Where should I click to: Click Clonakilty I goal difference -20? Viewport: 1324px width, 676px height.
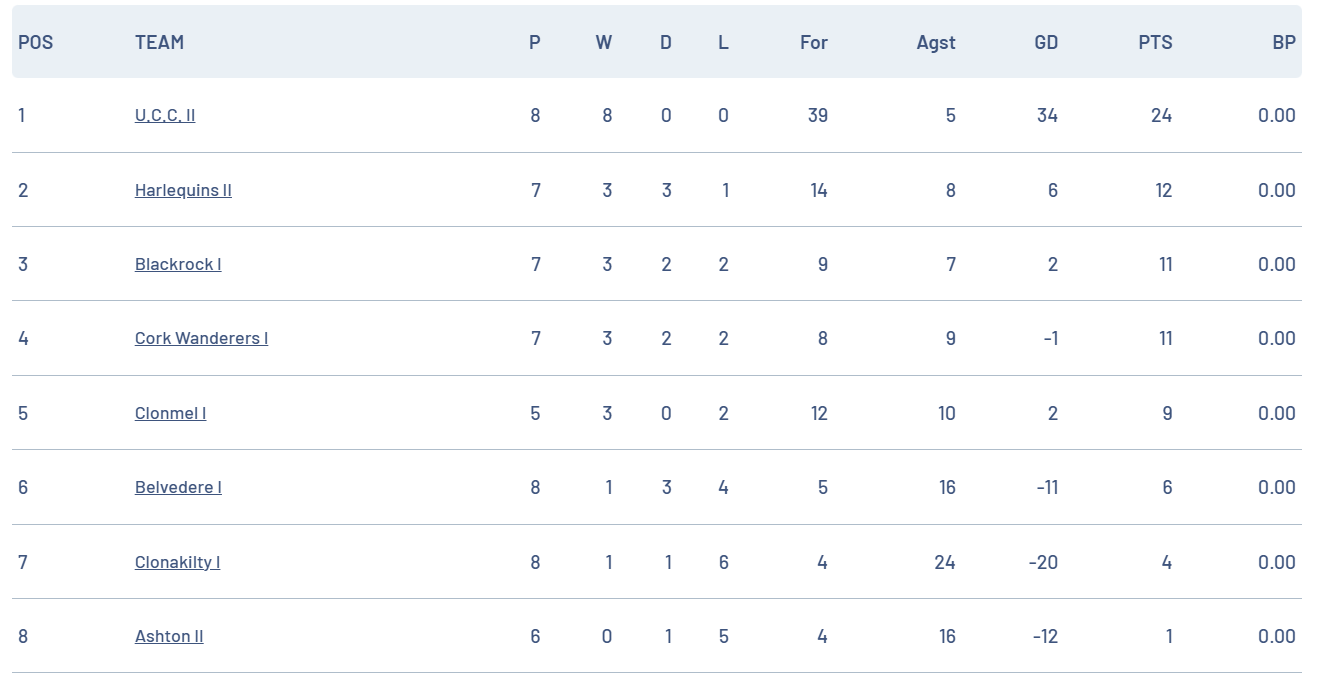[x=1043, y=562]
